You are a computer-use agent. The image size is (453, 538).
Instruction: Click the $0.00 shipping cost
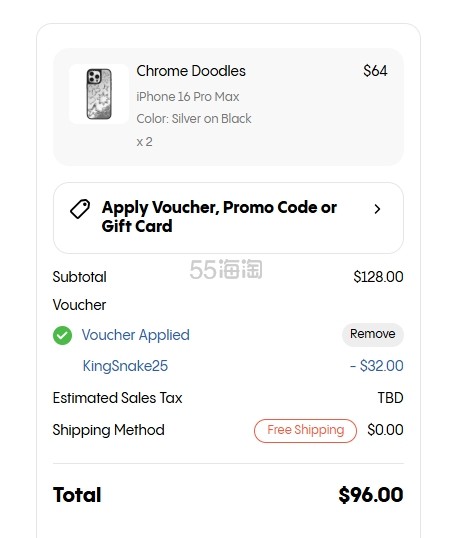coord(385,430)
